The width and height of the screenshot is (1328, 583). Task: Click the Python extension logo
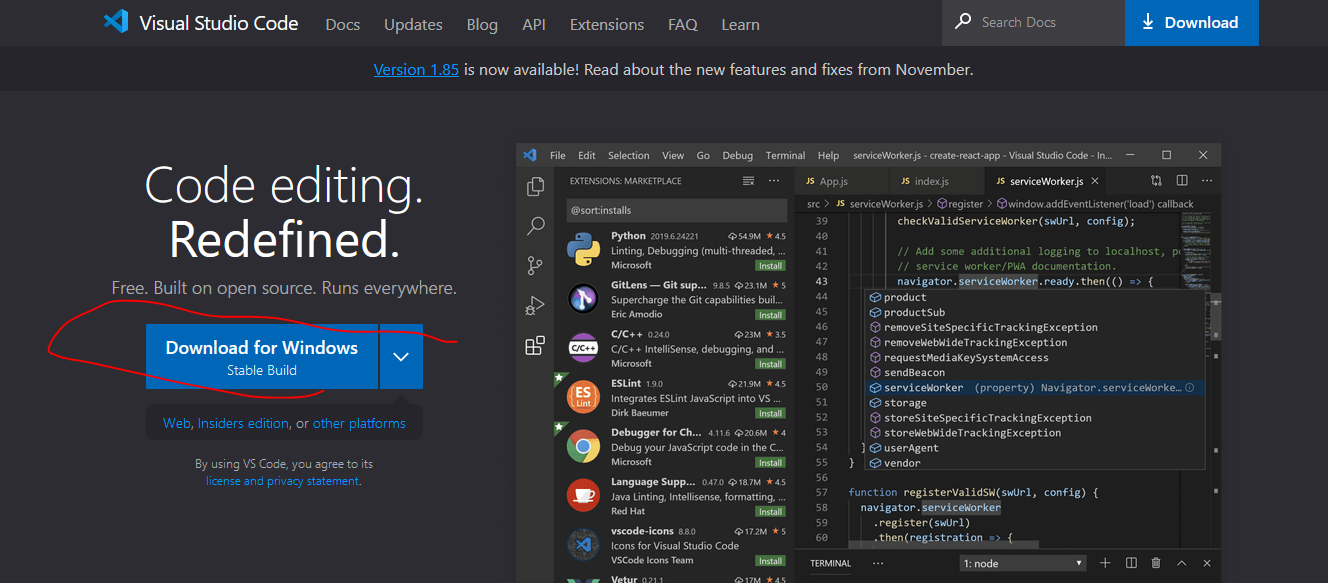[583, 249]
